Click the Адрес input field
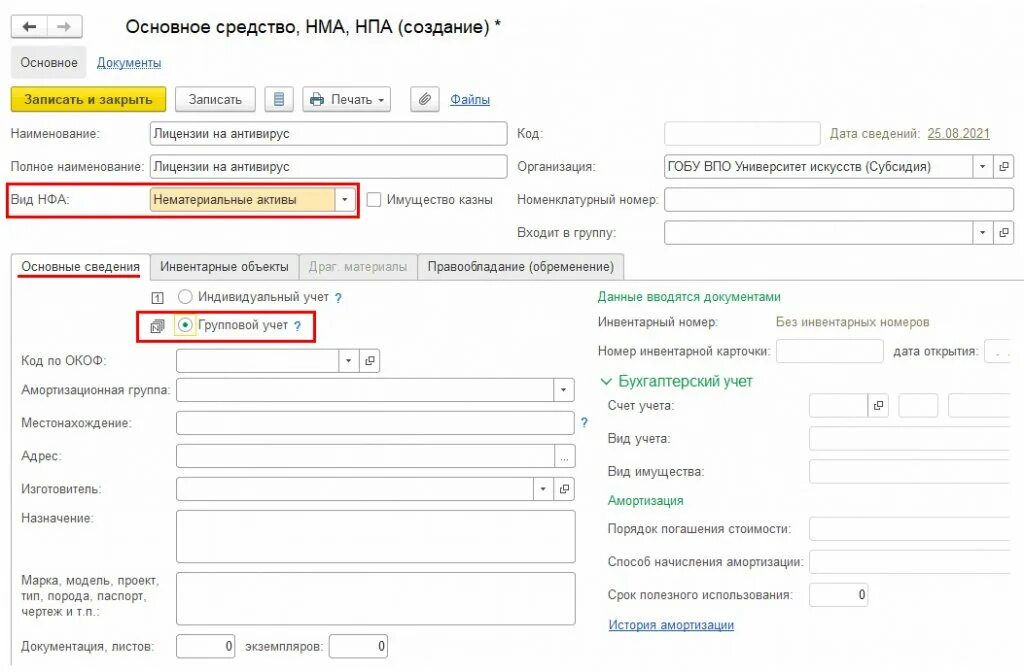 366,456
